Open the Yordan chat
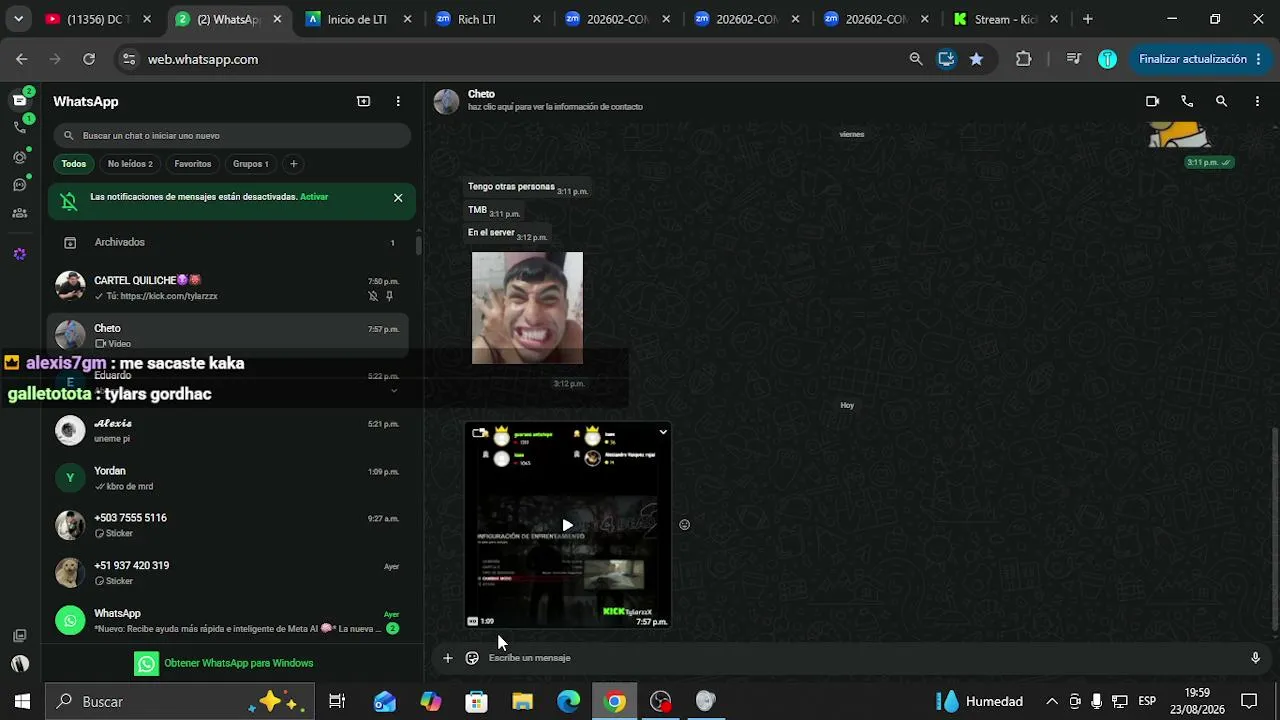This screenshot has height=720, width=1280. (x=228, y=478)
